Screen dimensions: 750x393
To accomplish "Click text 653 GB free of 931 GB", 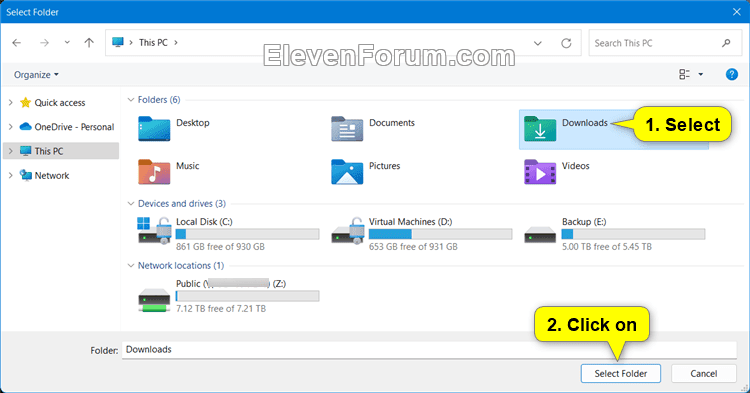I will 413,247.
